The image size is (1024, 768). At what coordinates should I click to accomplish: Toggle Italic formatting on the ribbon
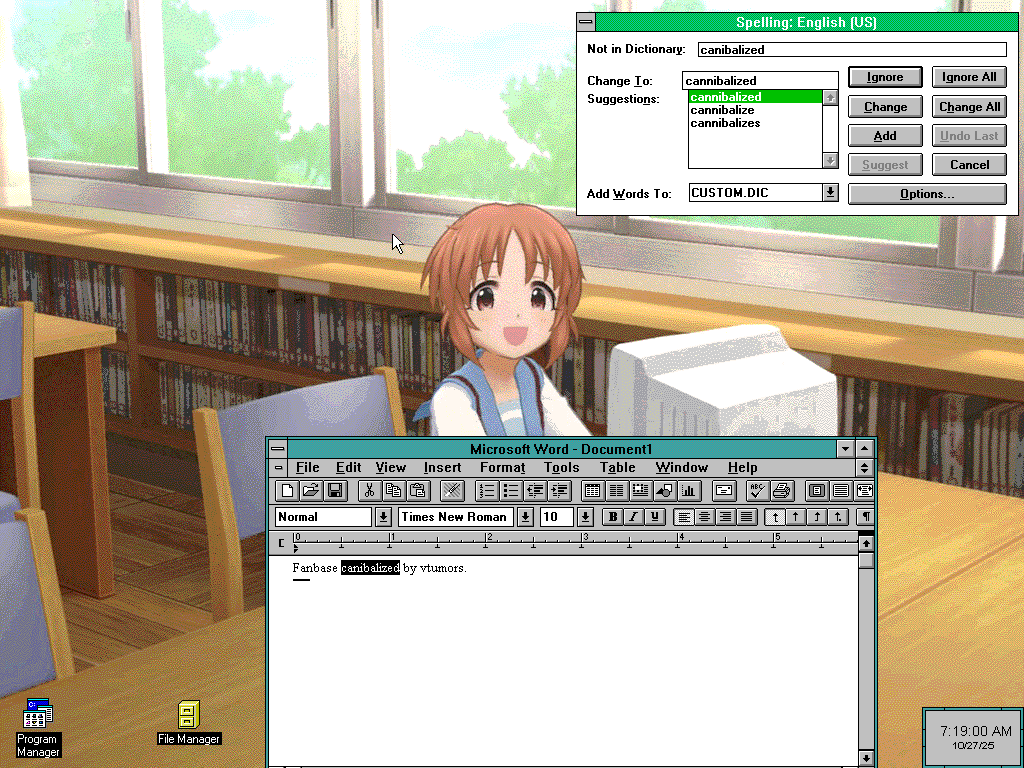click(633, 517)
